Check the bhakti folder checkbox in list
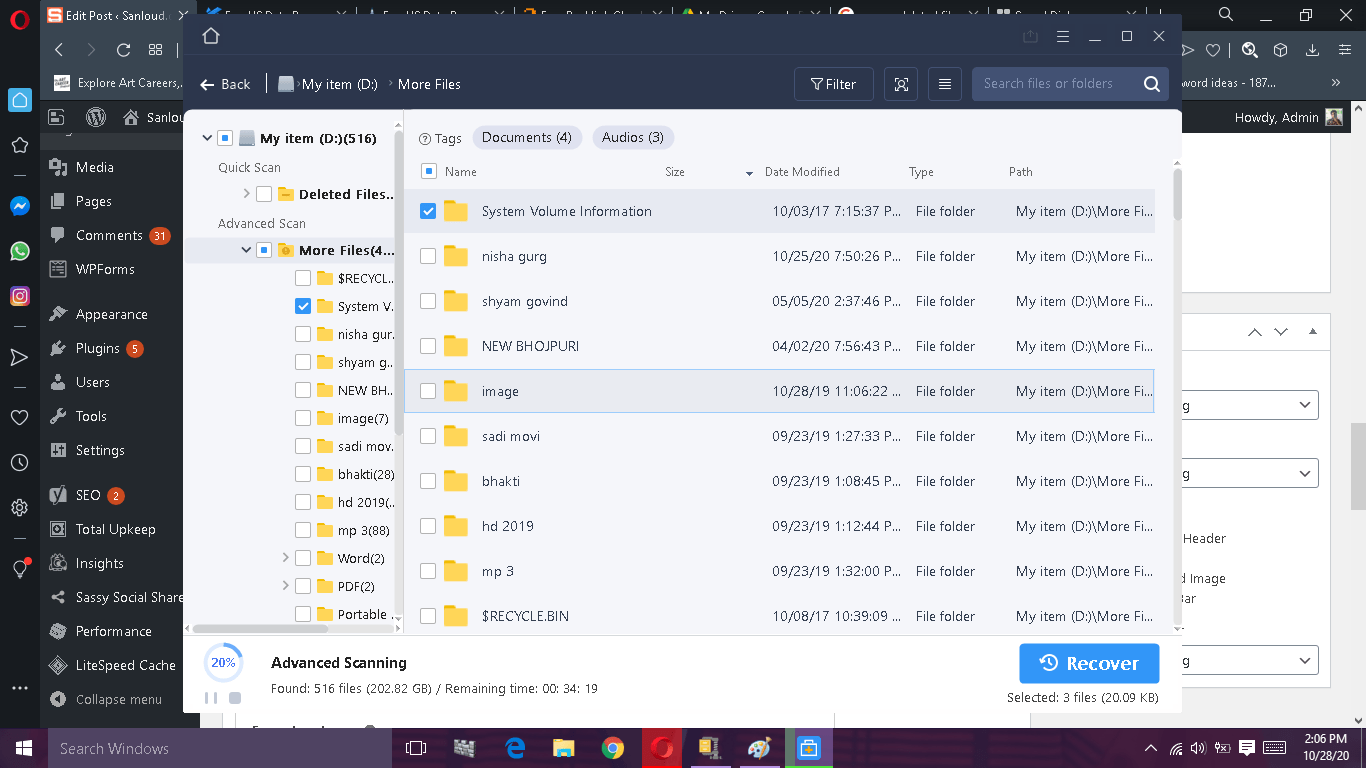Viewport: 1366px width, 768px height. 428,481
